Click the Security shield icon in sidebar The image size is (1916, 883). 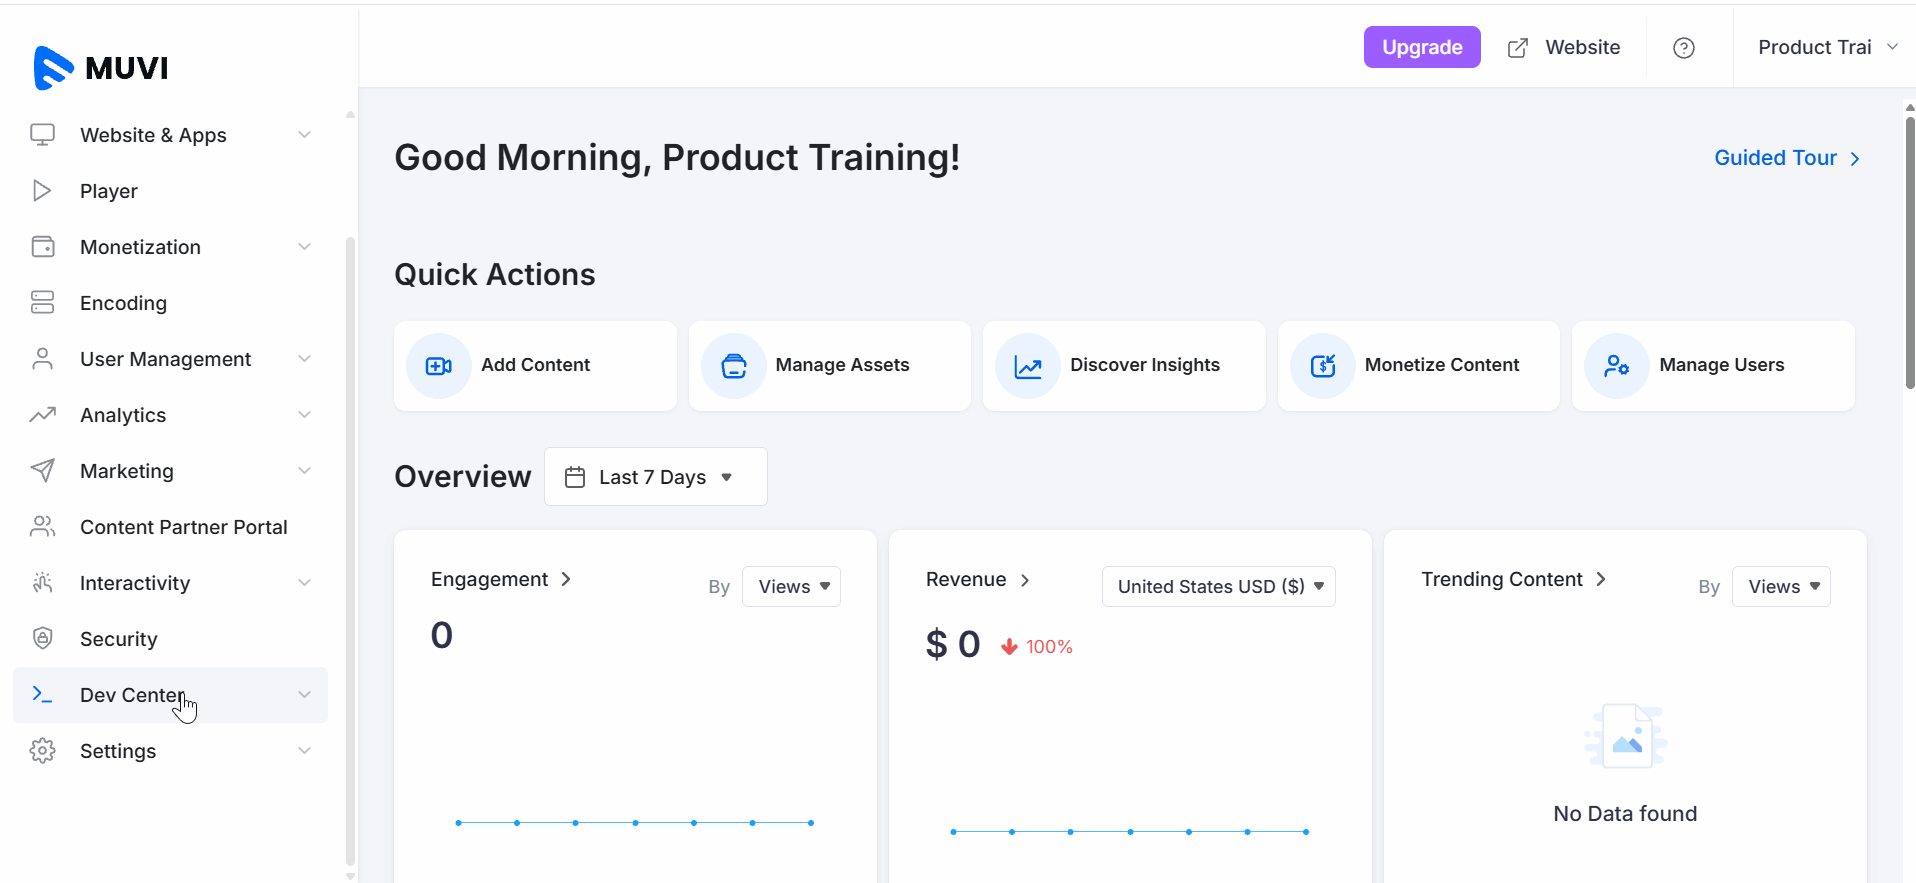click(x=42, y=638)
